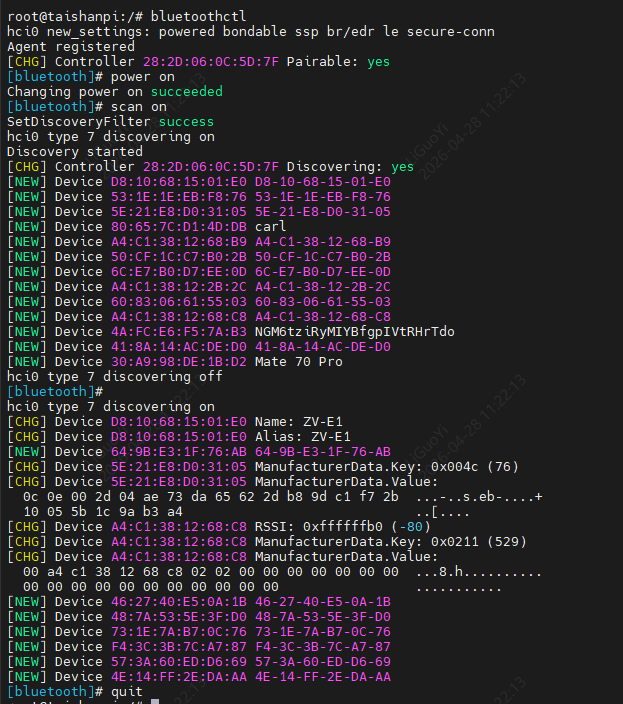Click the device name "carl"
The height and width of the screenshot is (704, 623).
click(270, 227)
